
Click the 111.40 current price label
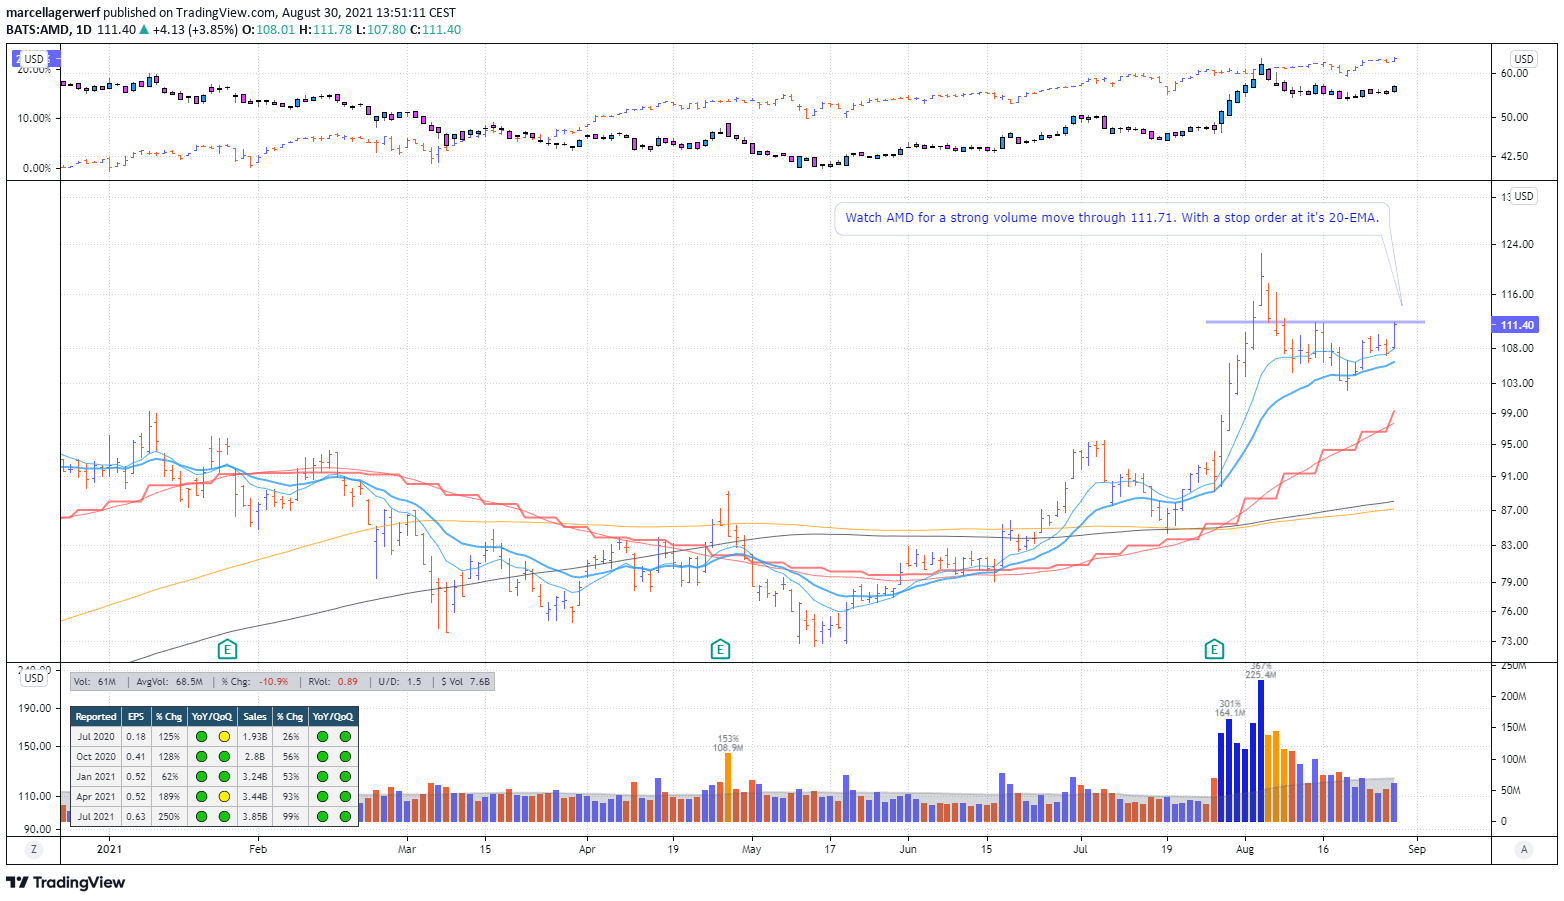pos(1514,325)
